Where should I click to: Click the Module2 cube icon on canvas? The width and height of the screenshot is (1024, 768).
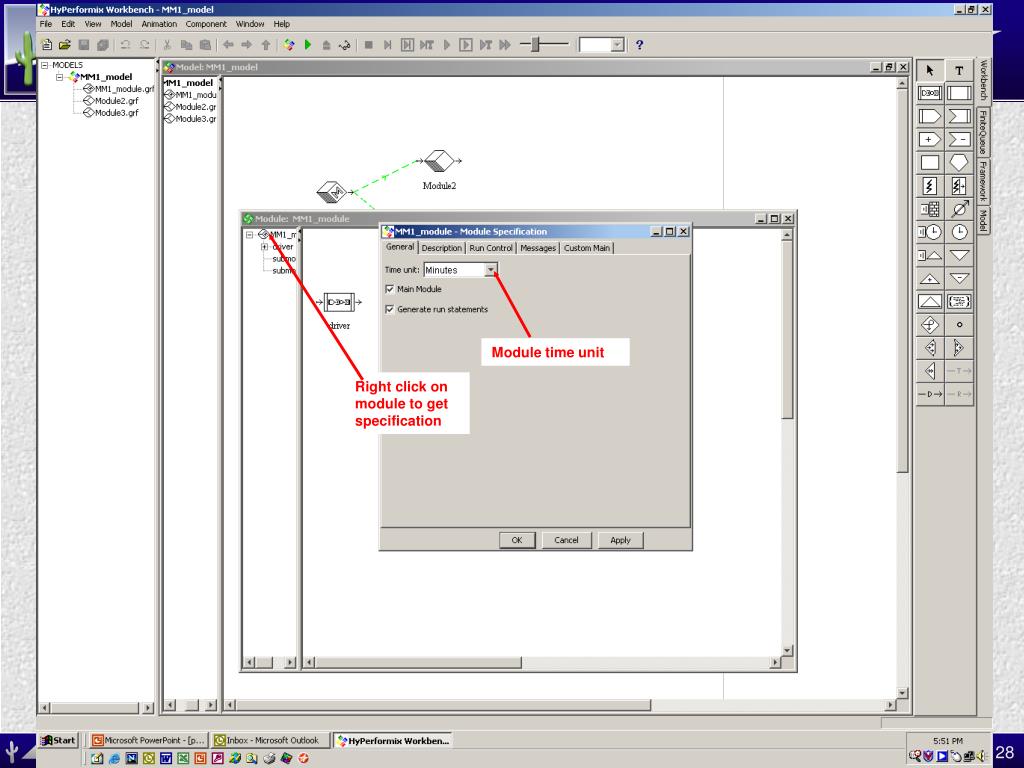click(x=439, y=161)
